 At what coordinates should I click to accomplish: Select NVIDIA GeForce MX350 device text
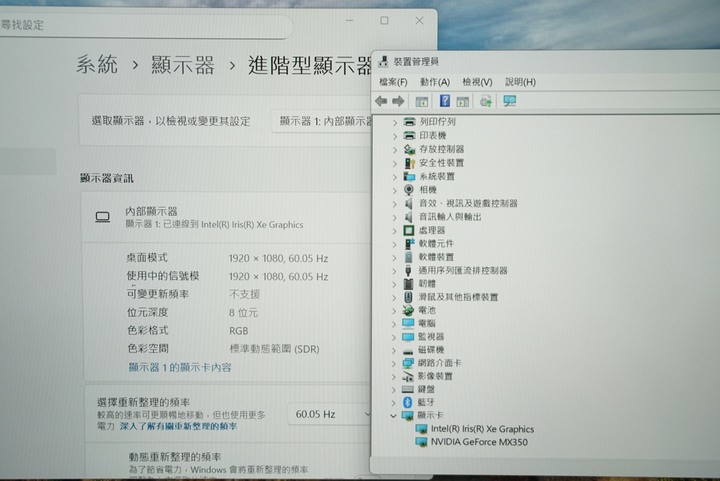pyautogui.click(x=479, y=442)
